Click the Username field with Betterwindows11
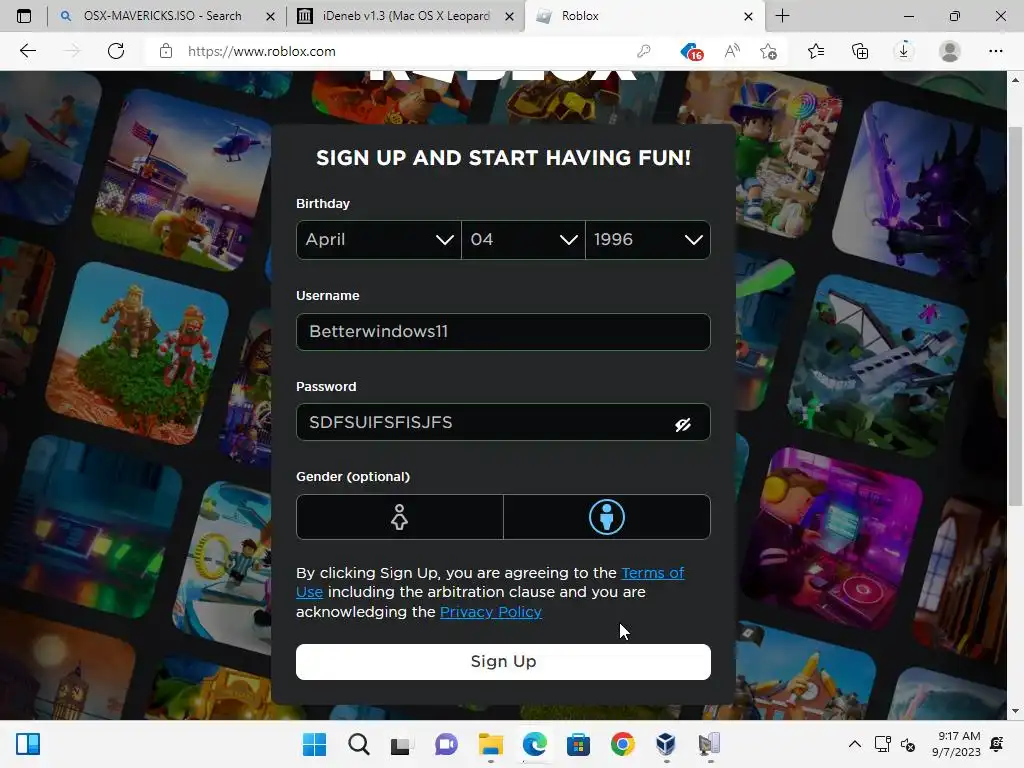The height and width of the screenshot is (768, 1024). (x=504, y=332)
